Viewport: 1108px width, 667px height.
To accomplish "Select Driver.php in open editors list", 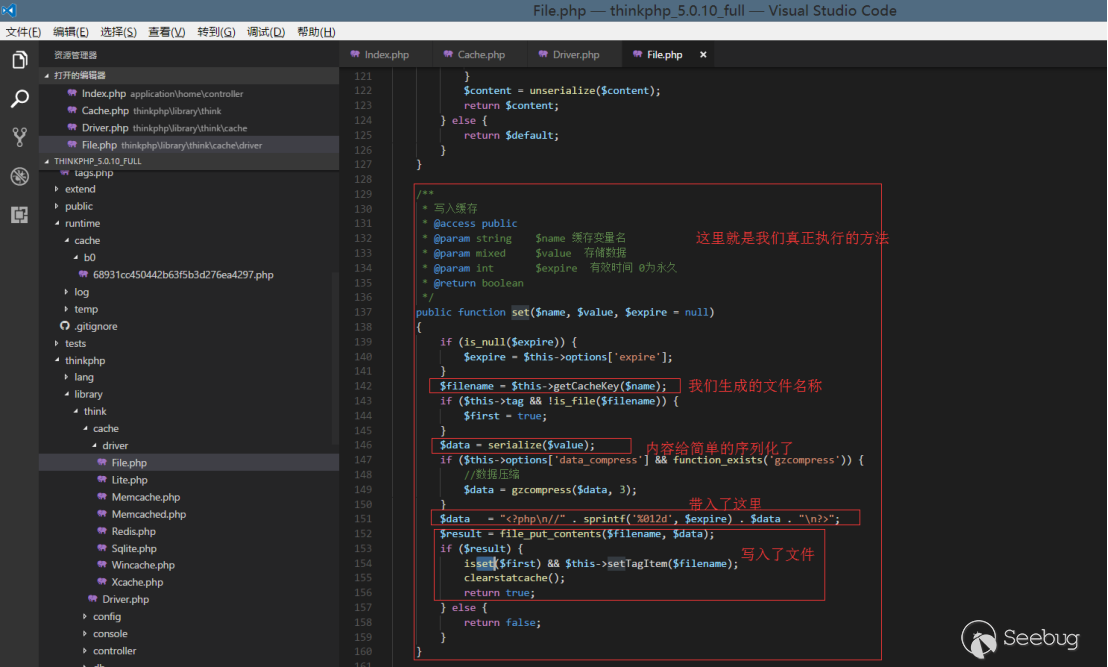I will coord(104,128).
